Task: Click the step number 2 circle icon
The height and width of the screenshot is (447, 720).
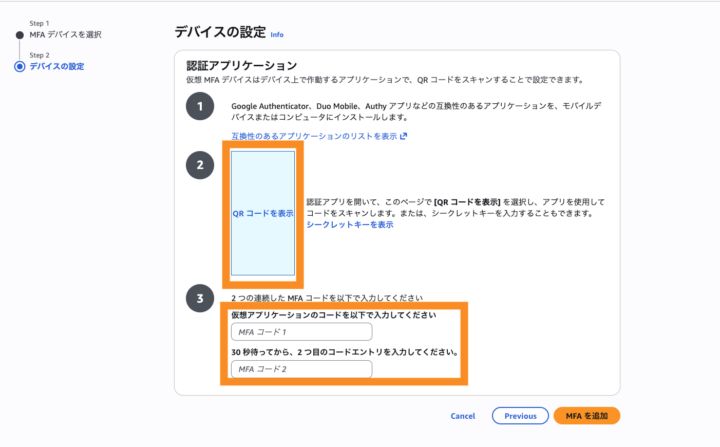Action: pyautogui.click(x=200, y=165)
